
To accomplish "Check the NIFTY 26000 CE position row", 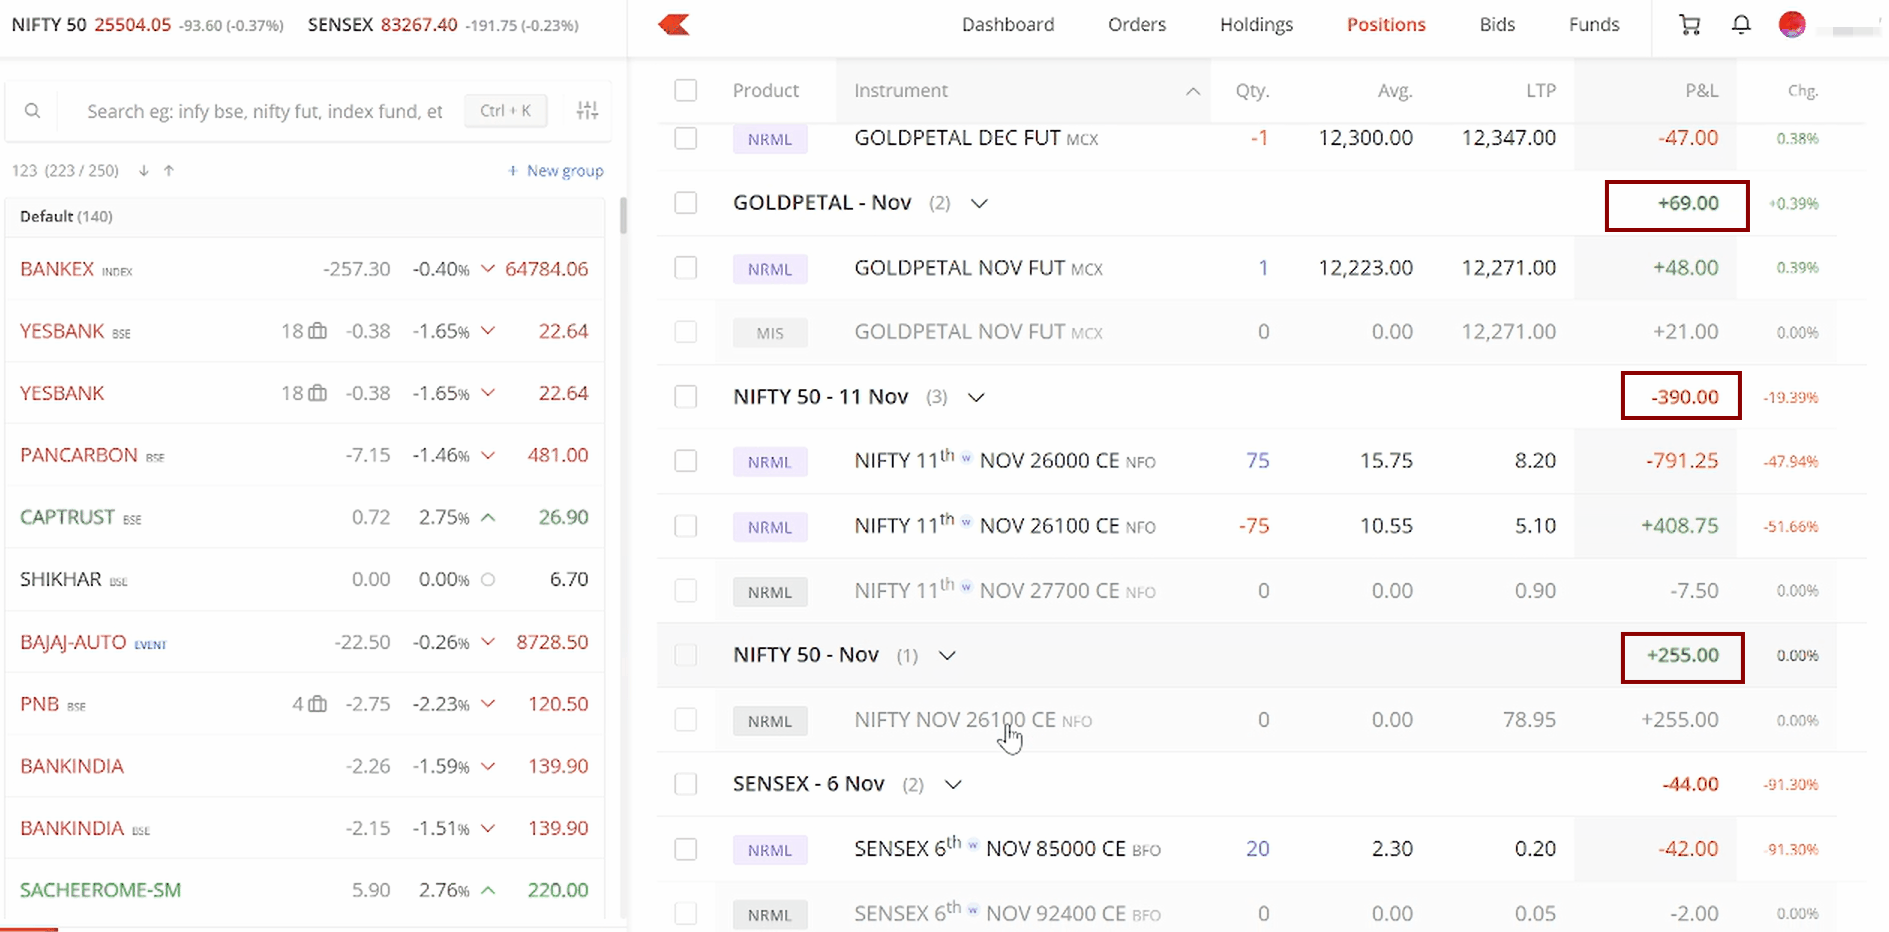I will coord(685,461).
